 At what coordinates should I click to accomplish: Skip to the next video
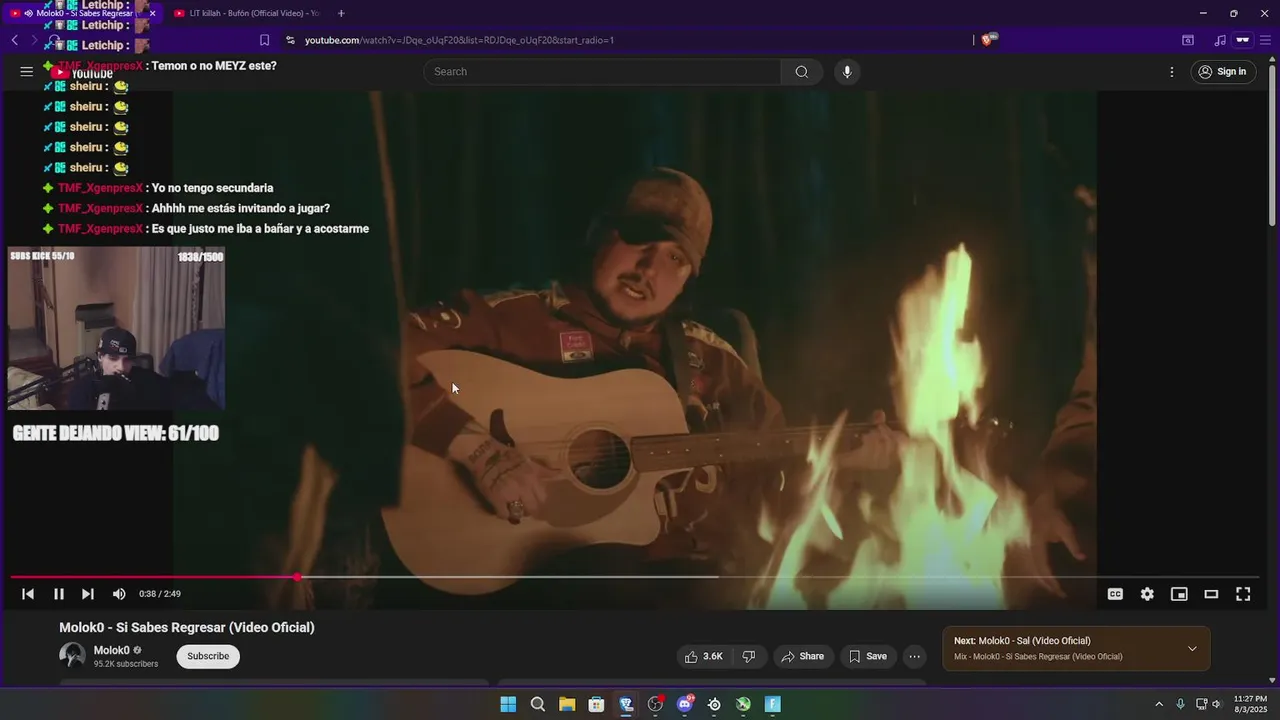pyautogui.click(x=88, y=594)
